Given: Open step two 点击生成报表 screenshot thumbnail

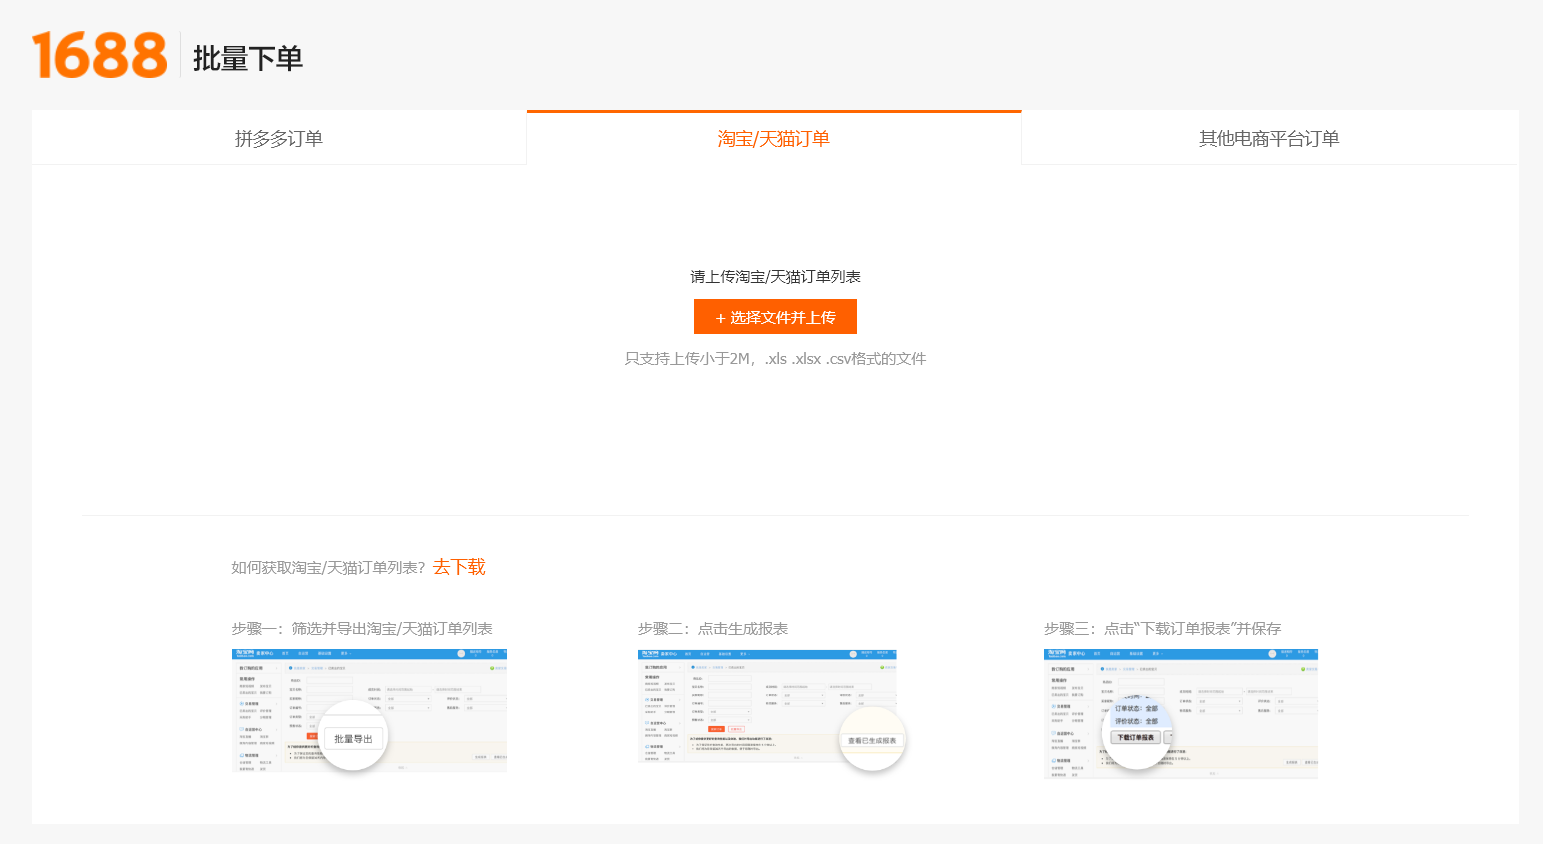Looking at the screenshot, I should (x=771, y=710).
